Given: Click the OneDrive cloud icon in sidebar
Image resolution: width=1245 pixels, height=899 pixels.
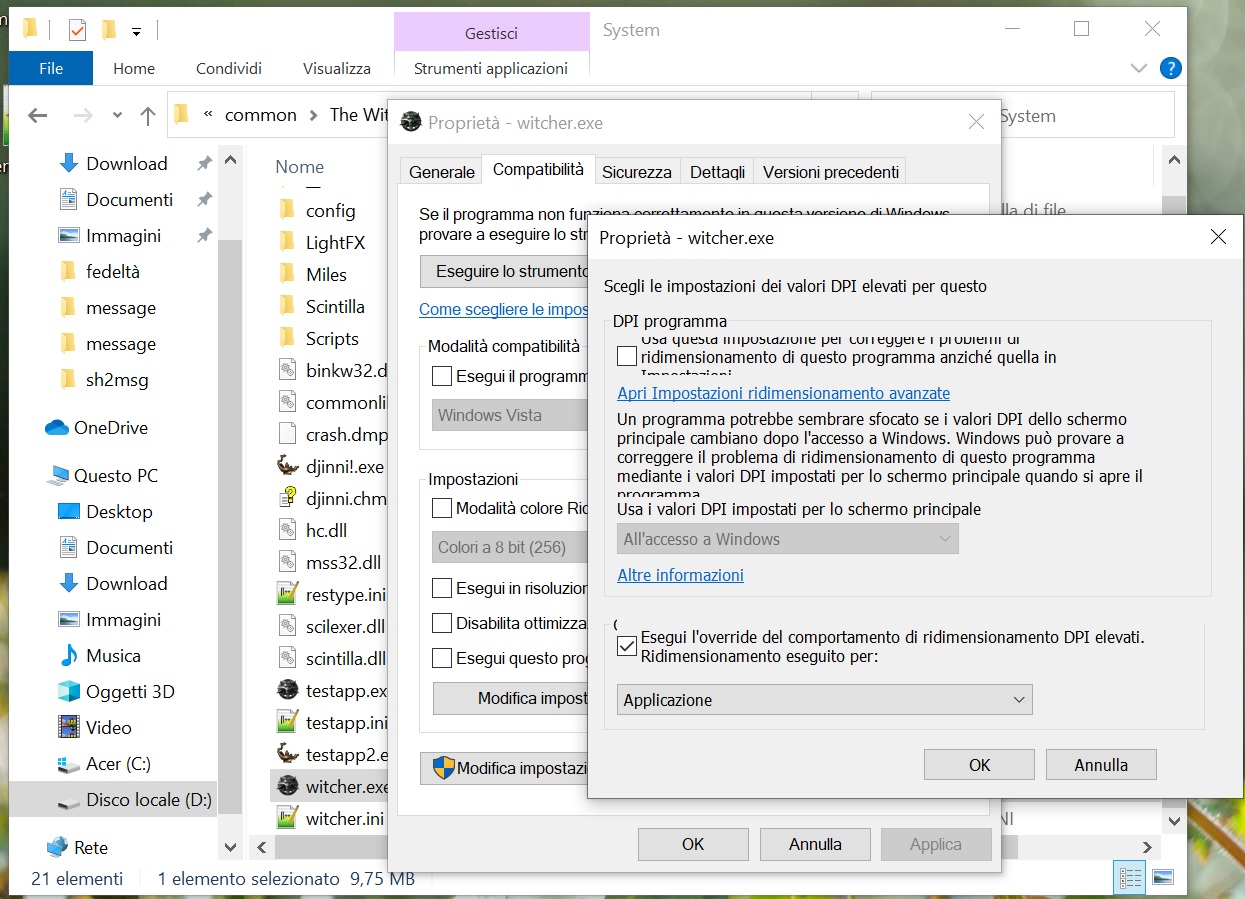Looking at the screenshot, I should tap(57, 428).
